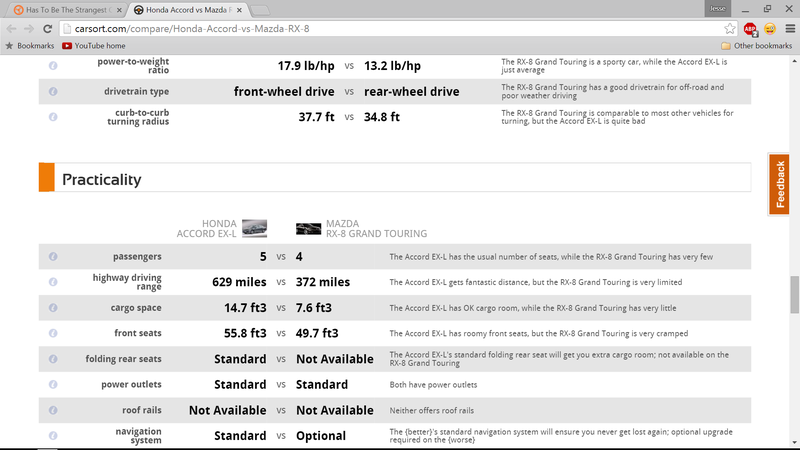Image resolution: width=800 pixels, height=450 pixels.
Task: Click the MAZDA RX-8 GRAND TOURING heading
Action: point(377,229)
